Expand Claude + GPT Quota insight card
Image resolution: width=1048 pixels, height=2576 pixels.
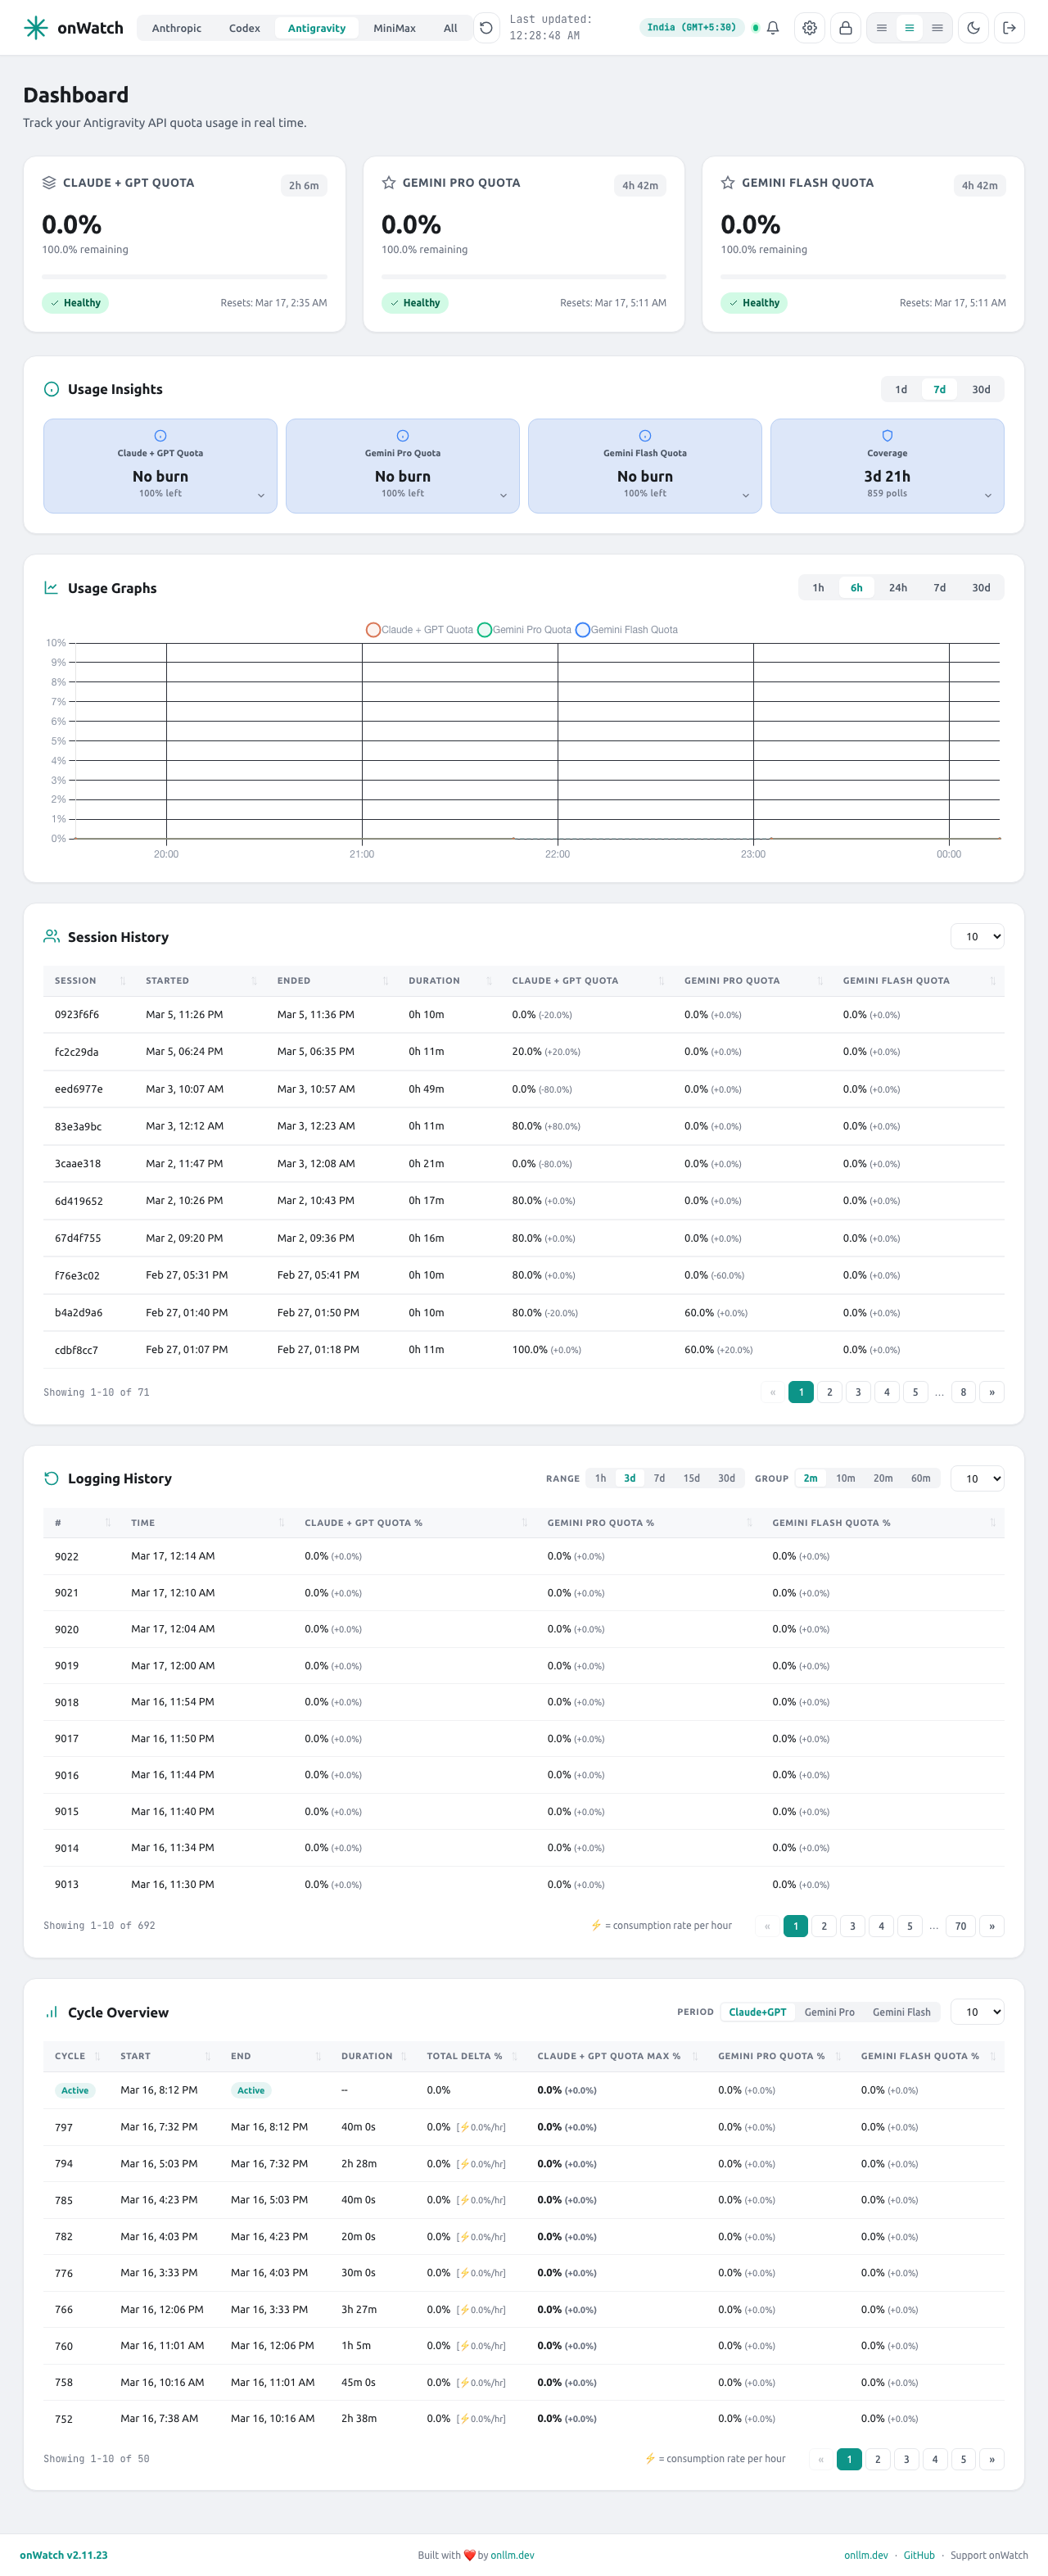(160, 466)
